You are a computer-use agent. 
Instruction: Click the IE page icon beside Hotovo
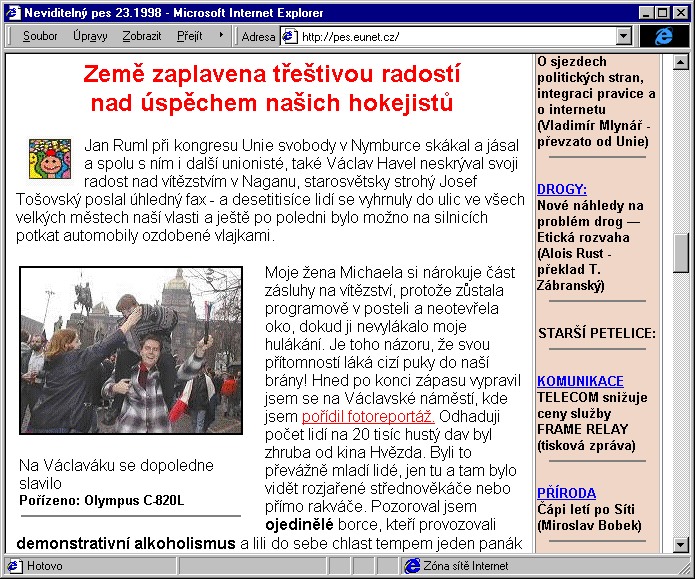click(15, 566)
